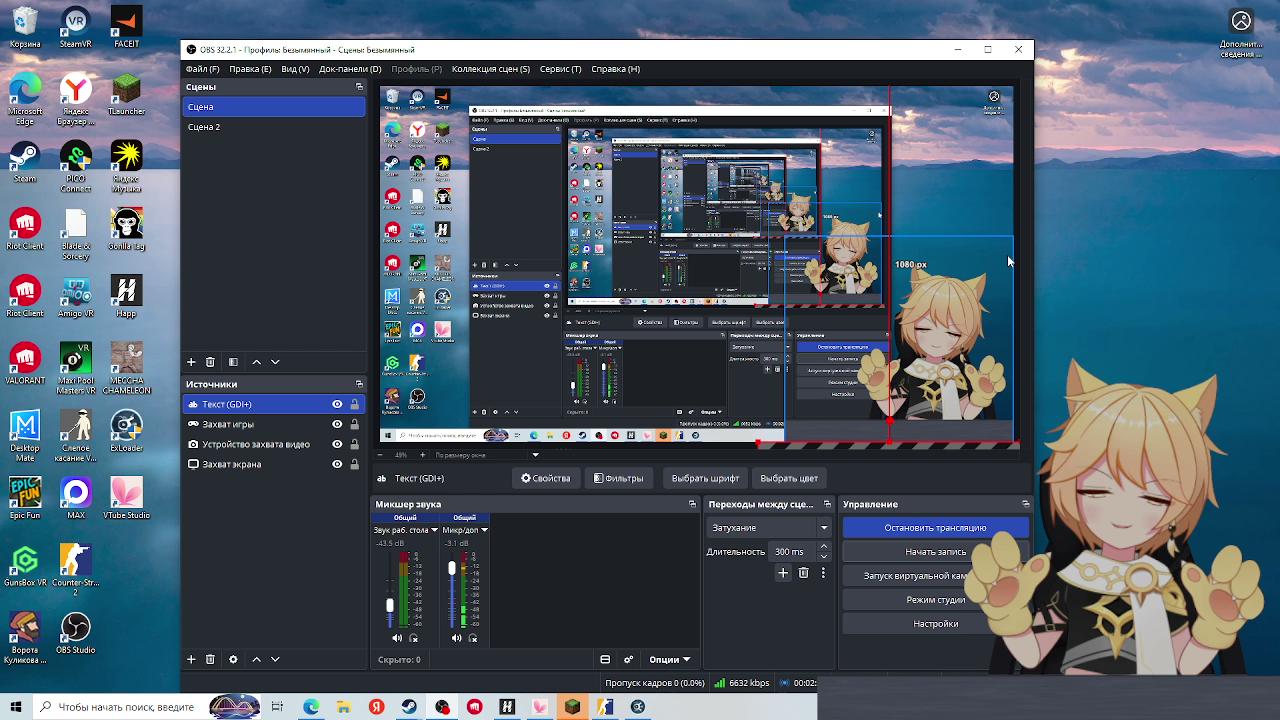The width and height of the screenshot is (1280, 720).
Task: Hide the Захват игры source
Action: [x=337, y=424]
